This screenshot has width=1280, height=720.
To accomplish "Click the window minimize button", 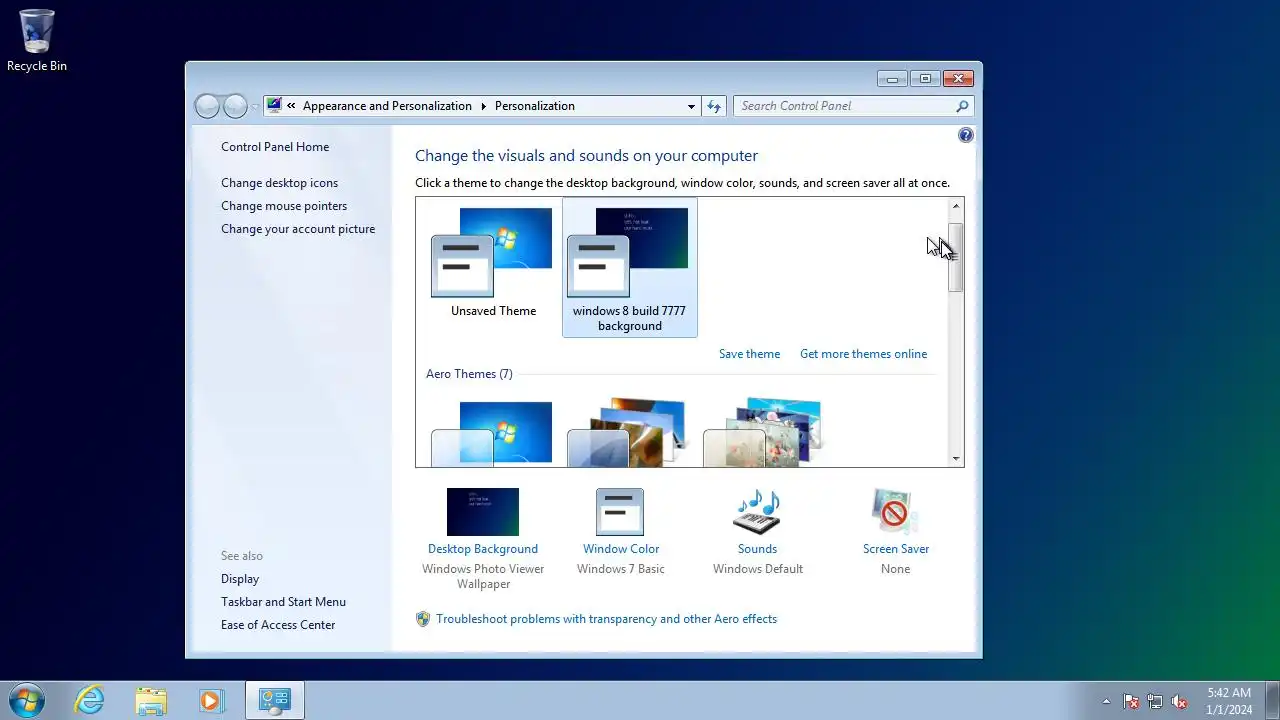I will coord(893,79).
